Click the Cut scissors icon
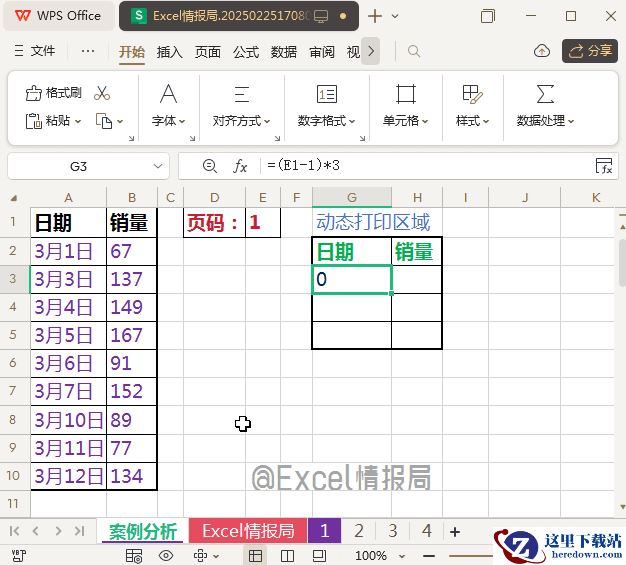The image size is (626, 565). [102, 93]
